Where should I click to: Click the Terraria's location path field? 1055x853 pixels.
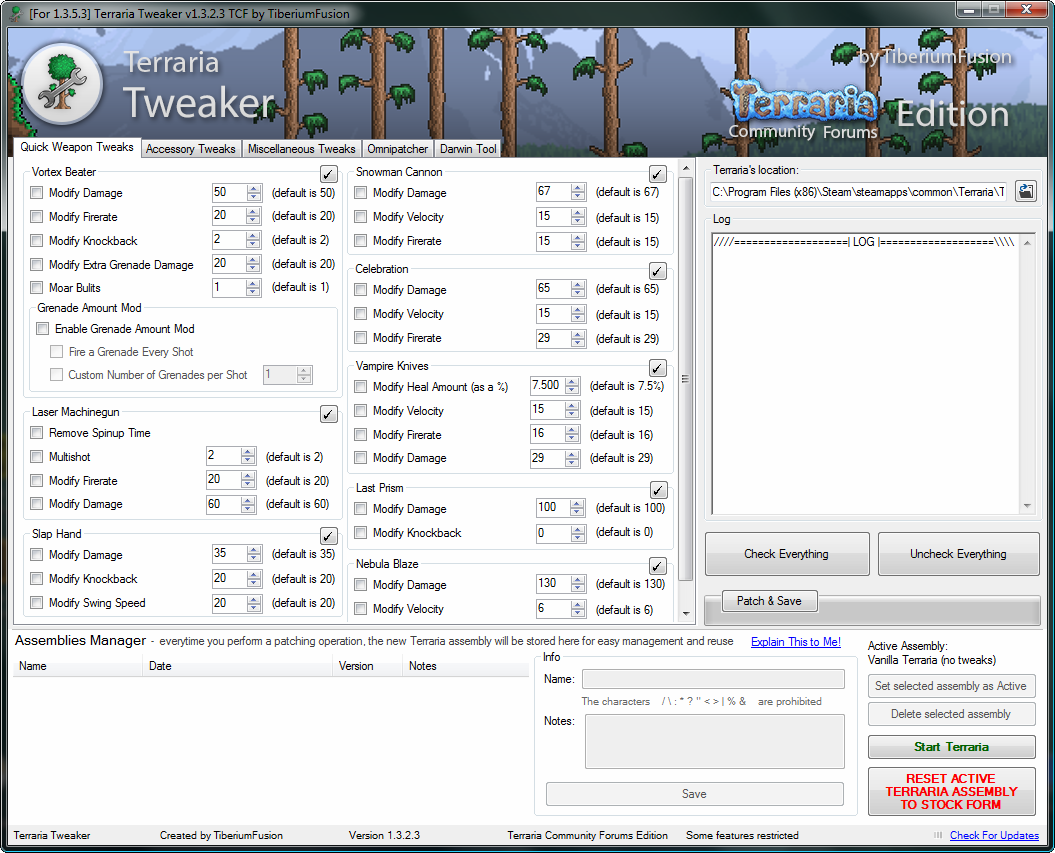(859, 192)
